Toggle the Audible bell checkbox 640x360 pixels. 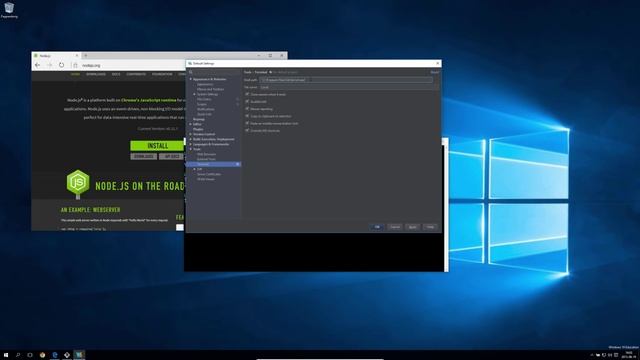pos(247,101)
